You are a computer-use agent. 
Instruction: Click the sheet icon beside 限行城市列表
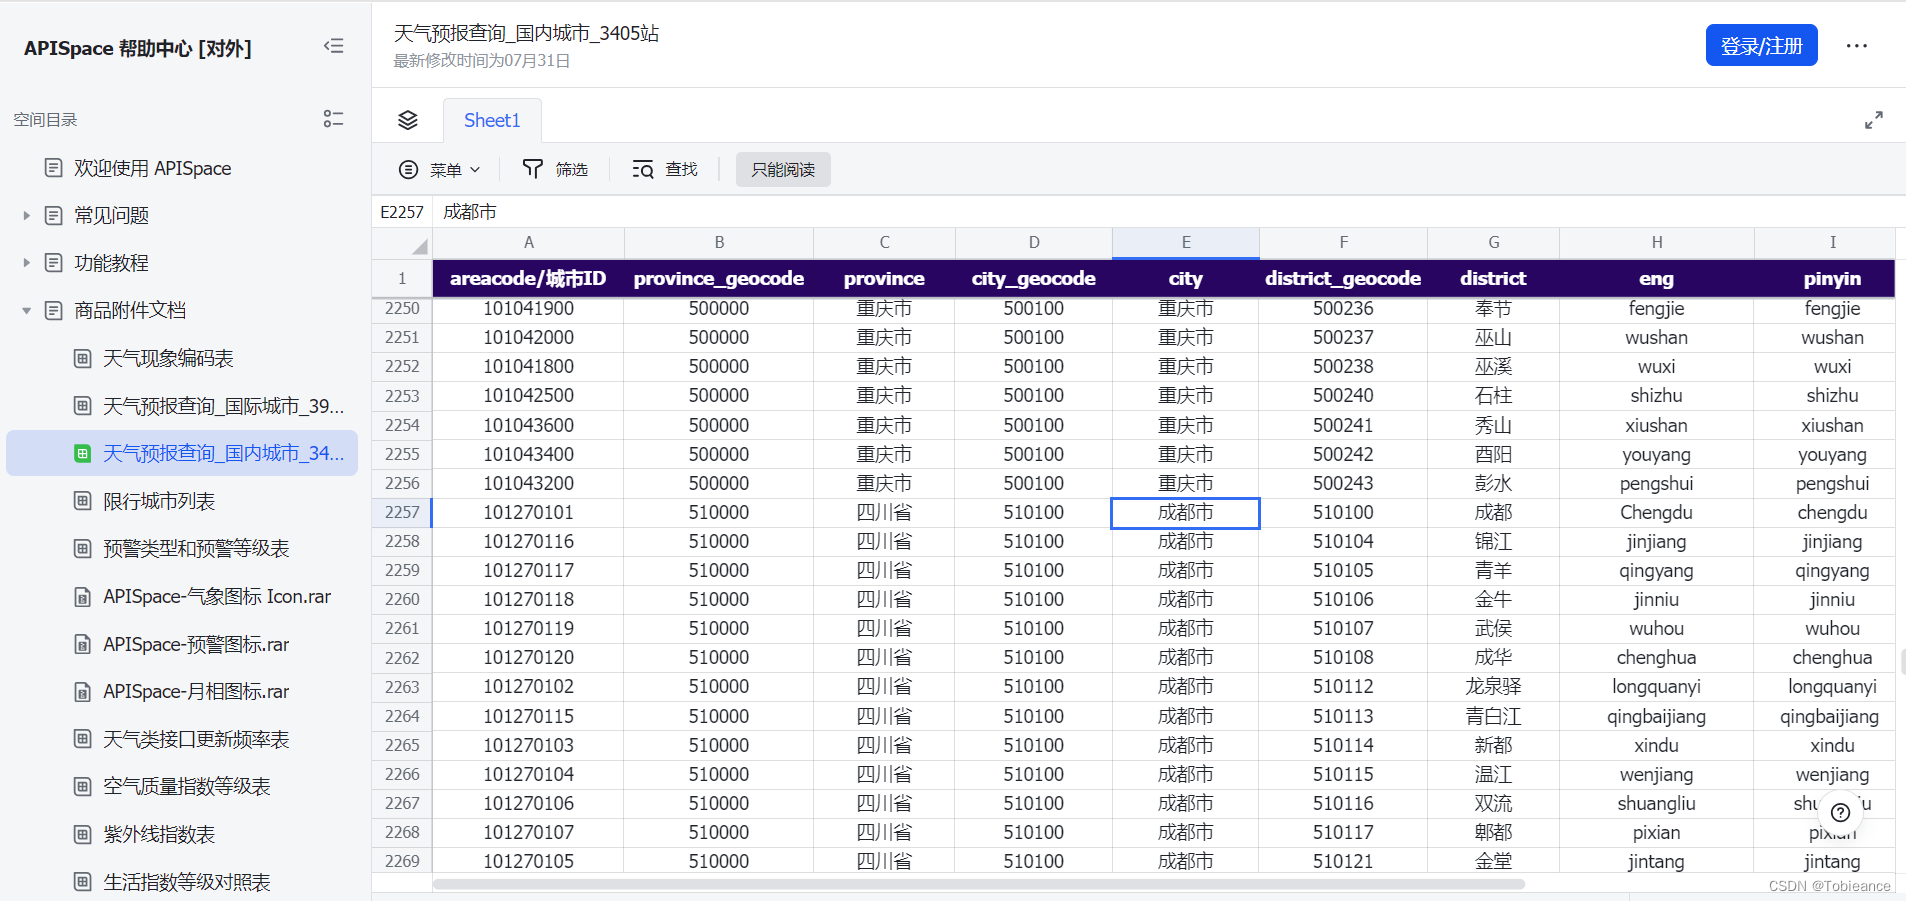point(83,501)
